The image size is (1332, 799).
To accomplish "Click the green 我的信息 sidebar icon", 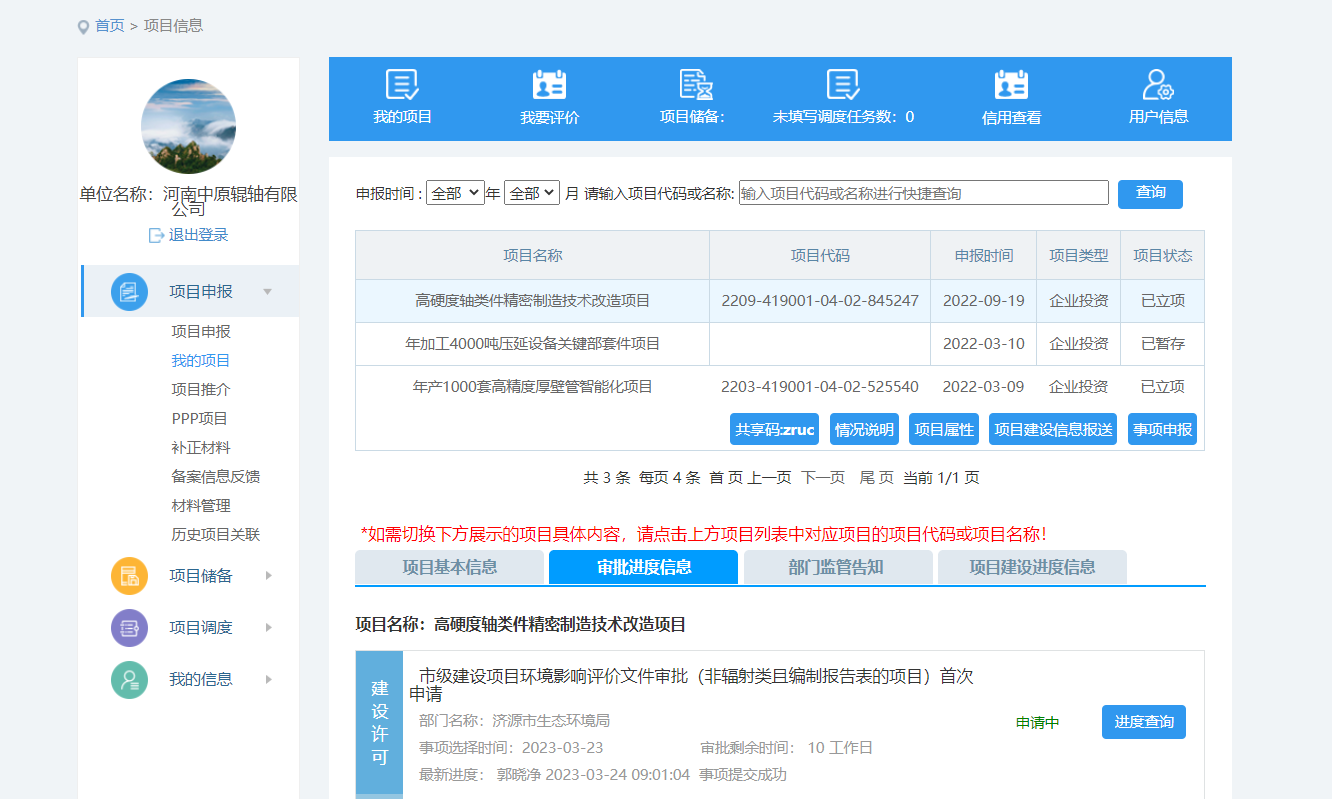I will pos(129,680).
